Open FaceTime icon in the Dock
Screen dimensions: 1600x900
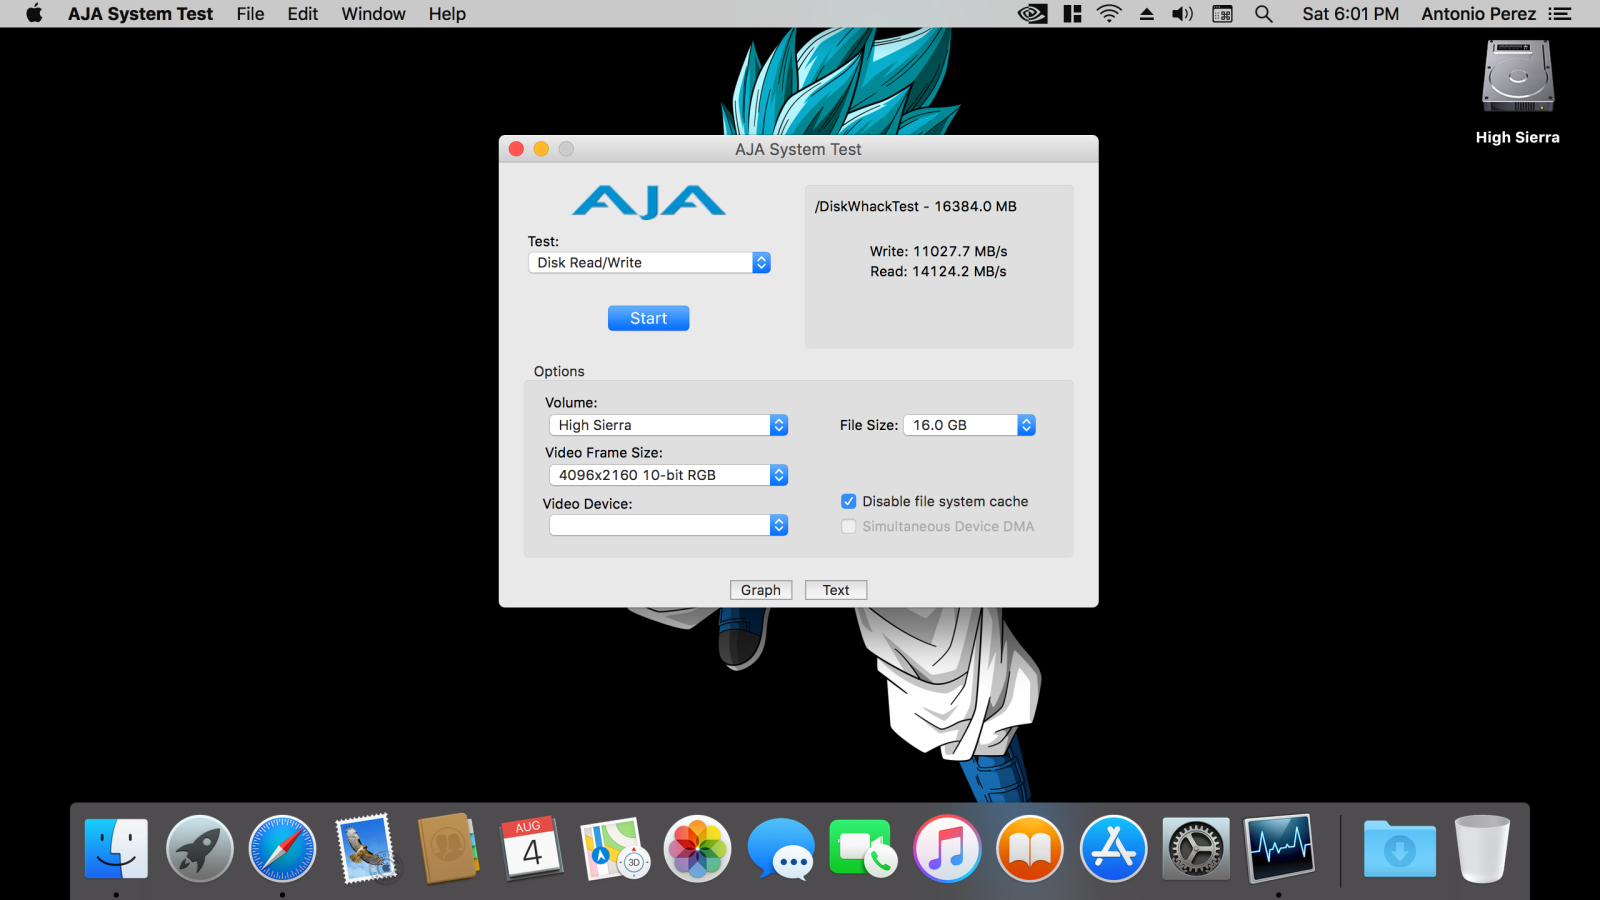coord(863,849)
